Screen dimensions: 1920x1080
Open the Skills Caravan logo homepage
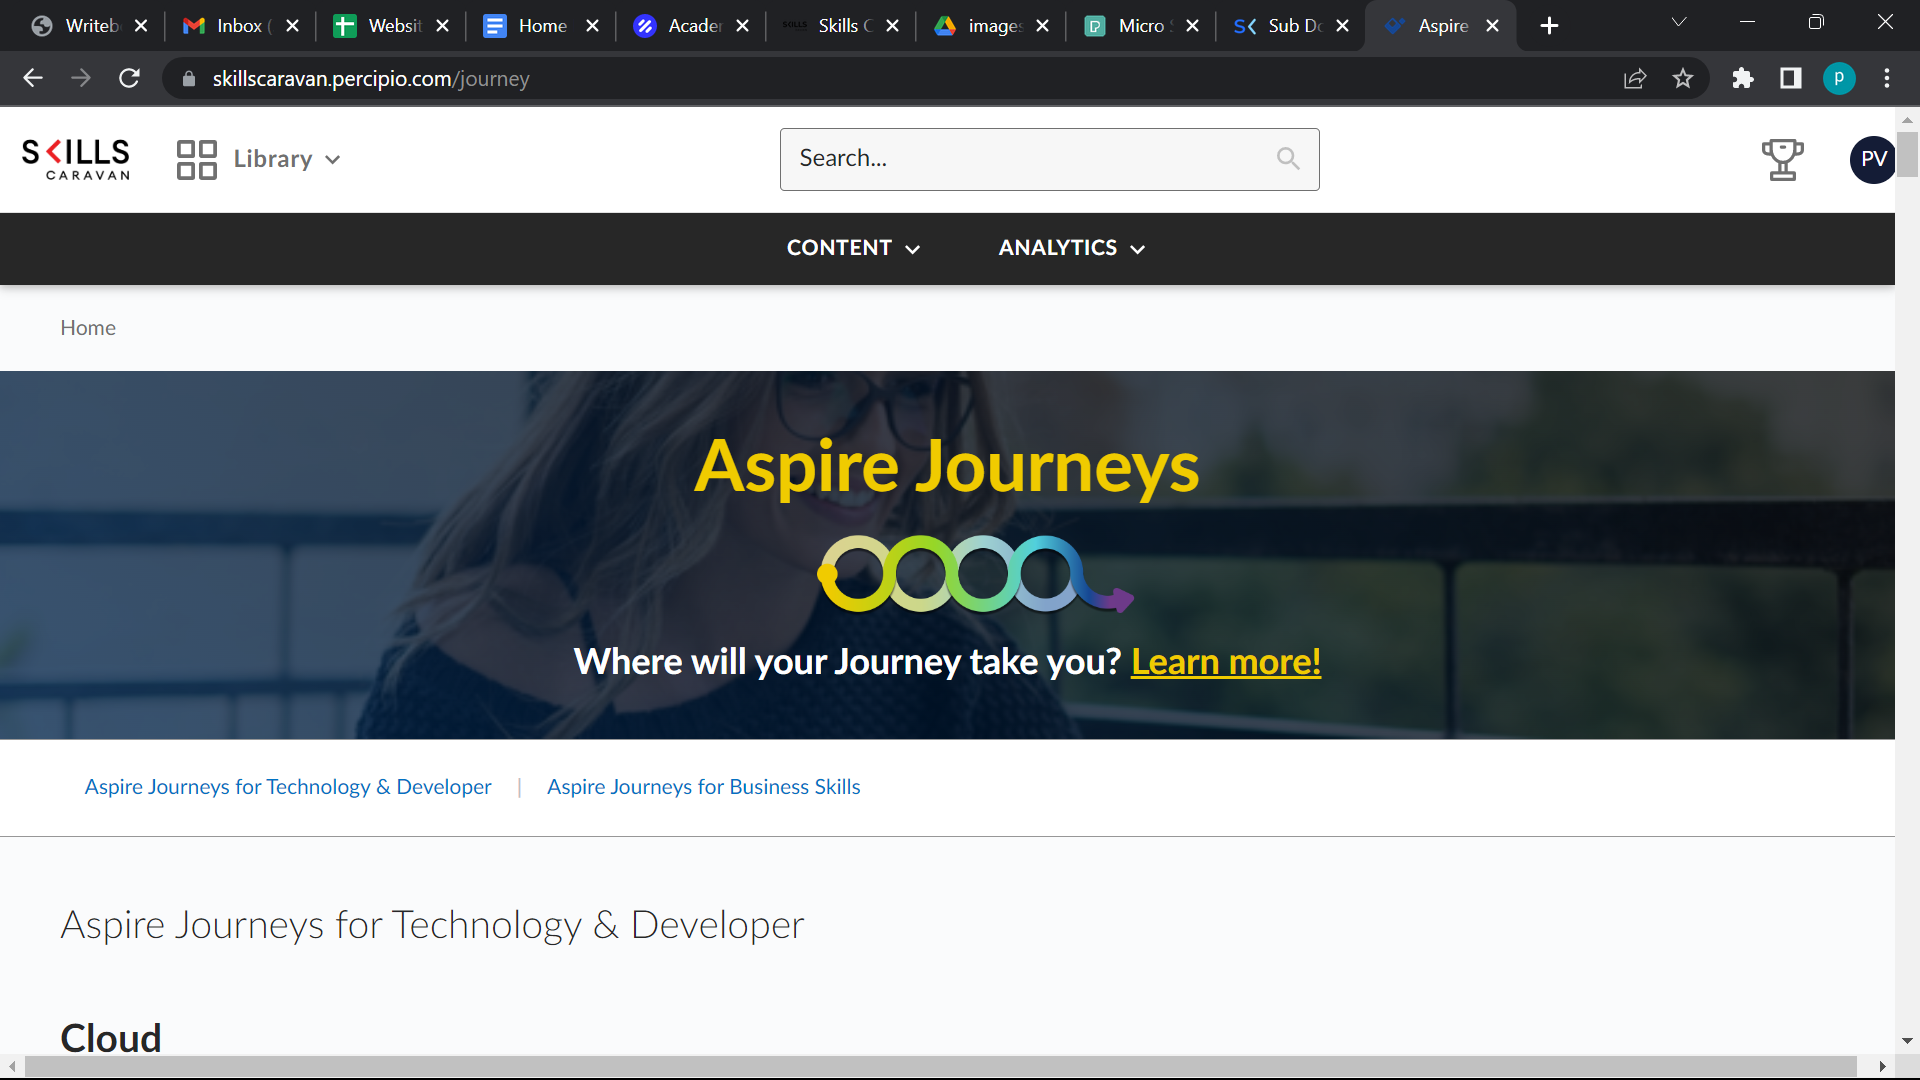click(75, 158)
